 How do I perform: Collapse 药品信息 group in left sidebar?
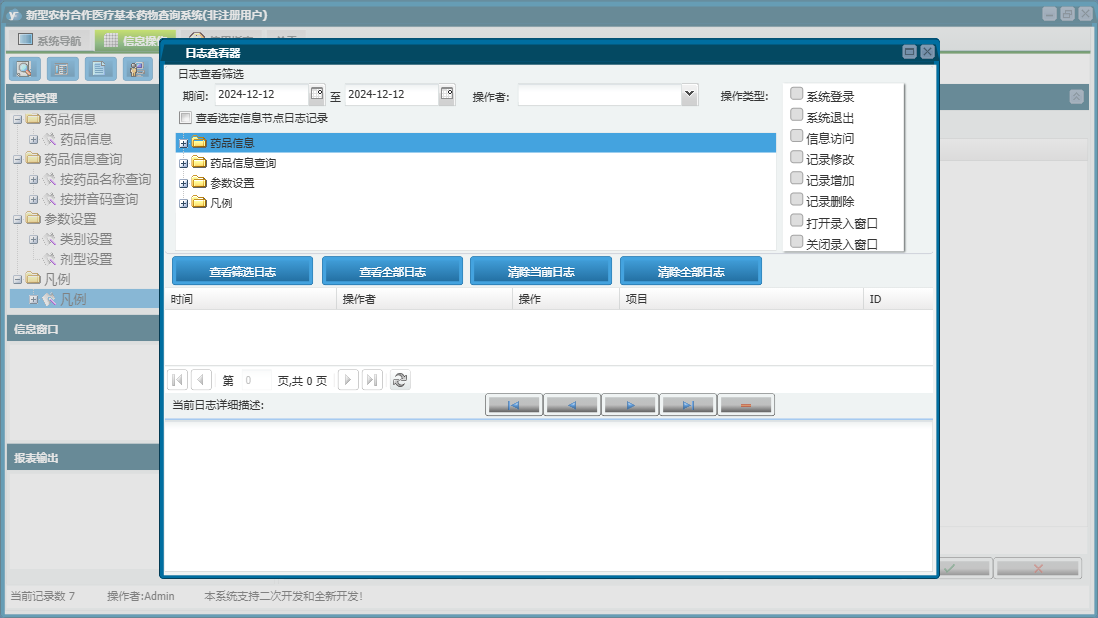click(x=18, y=120)
